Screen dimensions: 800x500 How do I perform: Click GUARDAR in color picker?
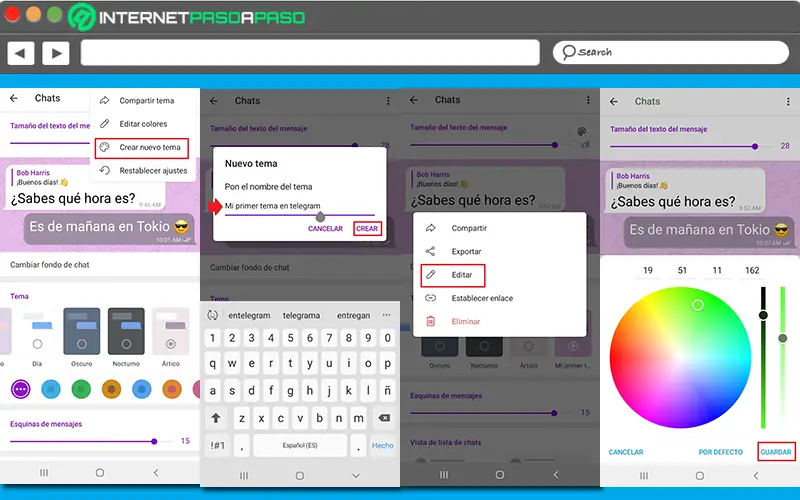tap(776, 452)
